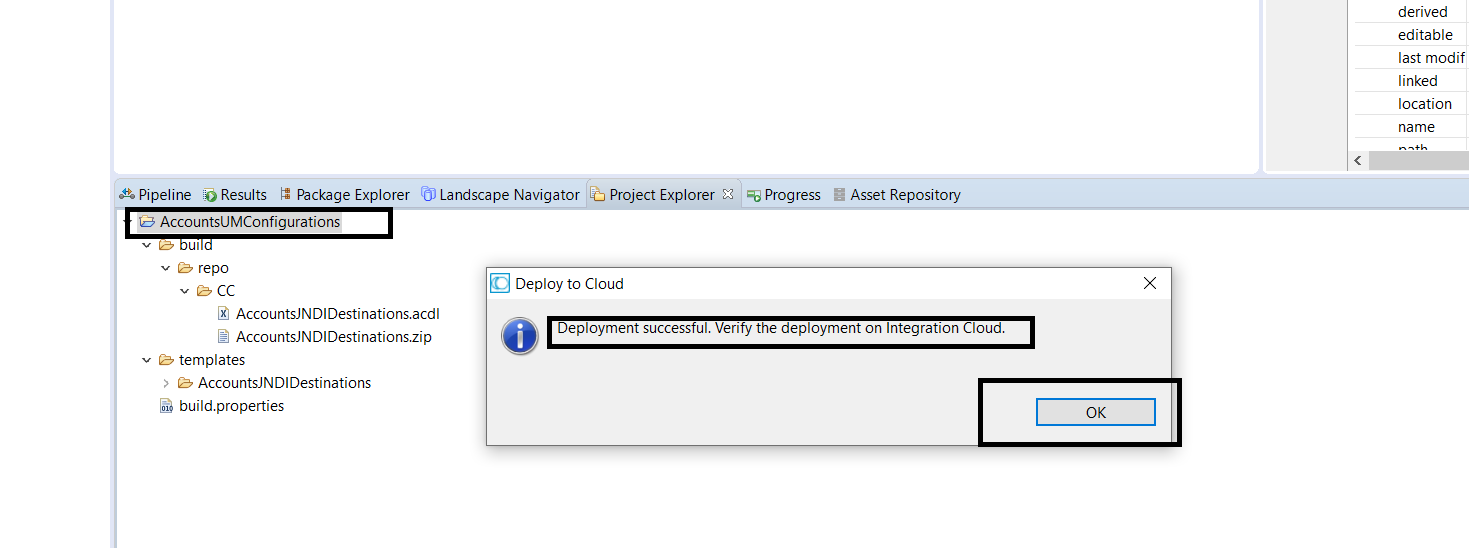This screenshot has width=1469, height=548.
Task: Collapse the build folder
Action: coord(147,245)
